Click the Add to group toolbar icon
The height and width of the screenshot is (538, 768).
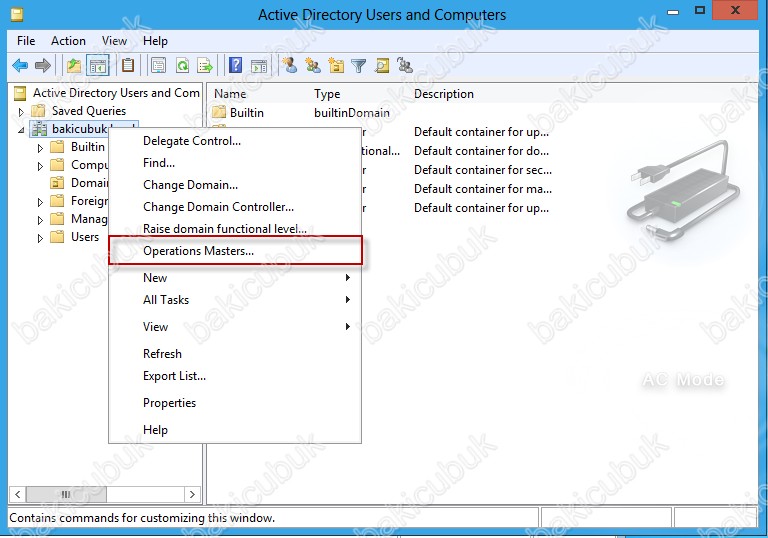coord(405,65)
